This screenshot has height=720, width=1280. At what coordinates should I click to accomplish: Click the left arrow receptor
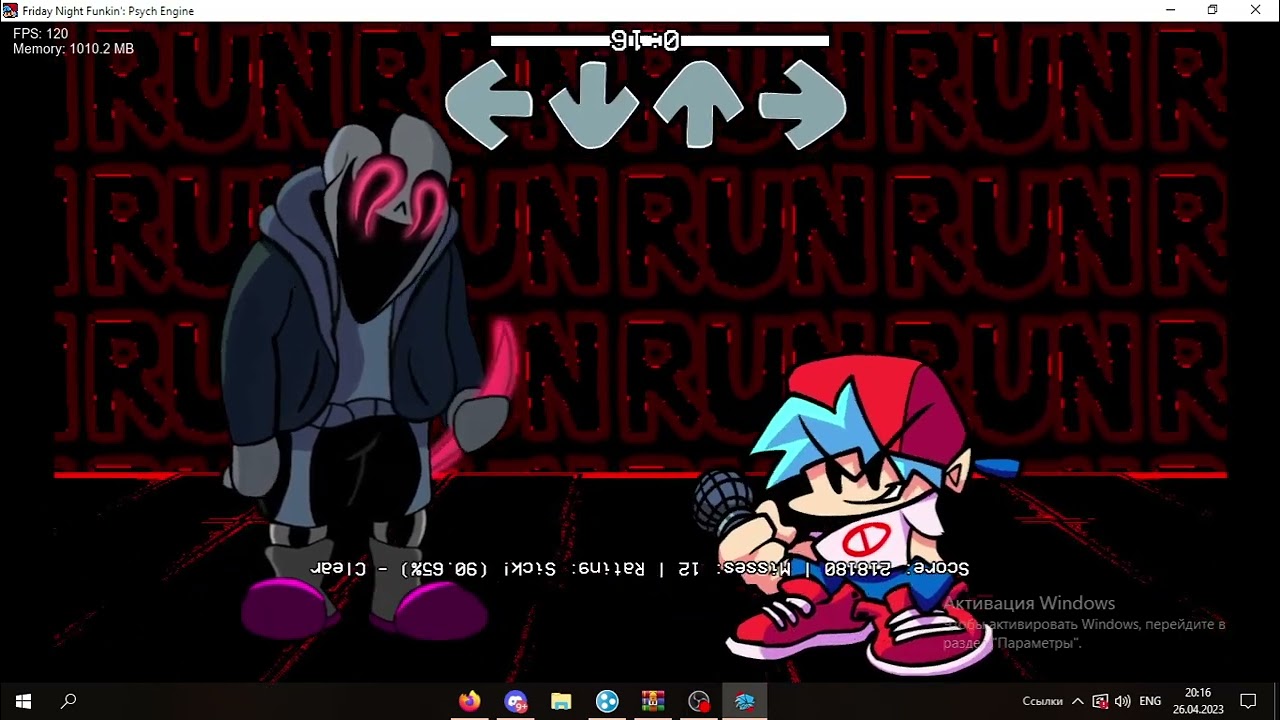coord(489,103)
